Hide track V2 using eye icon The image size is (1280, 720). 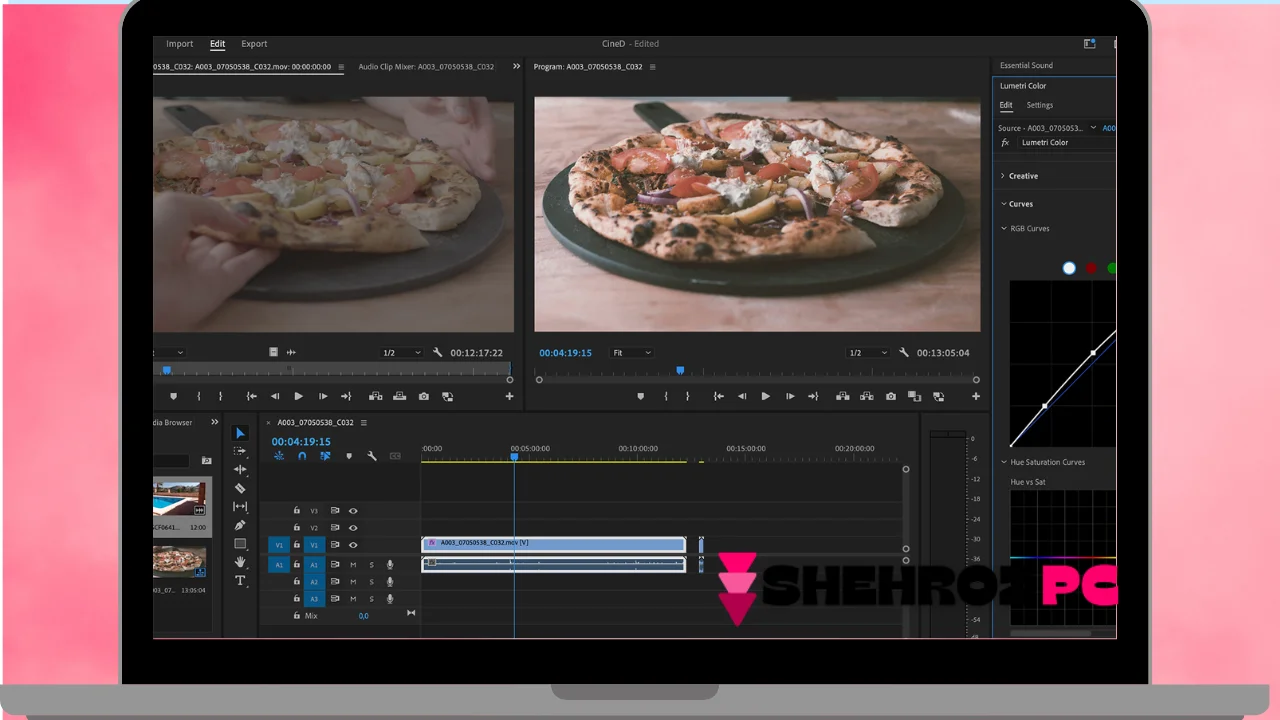click(353, 528)
